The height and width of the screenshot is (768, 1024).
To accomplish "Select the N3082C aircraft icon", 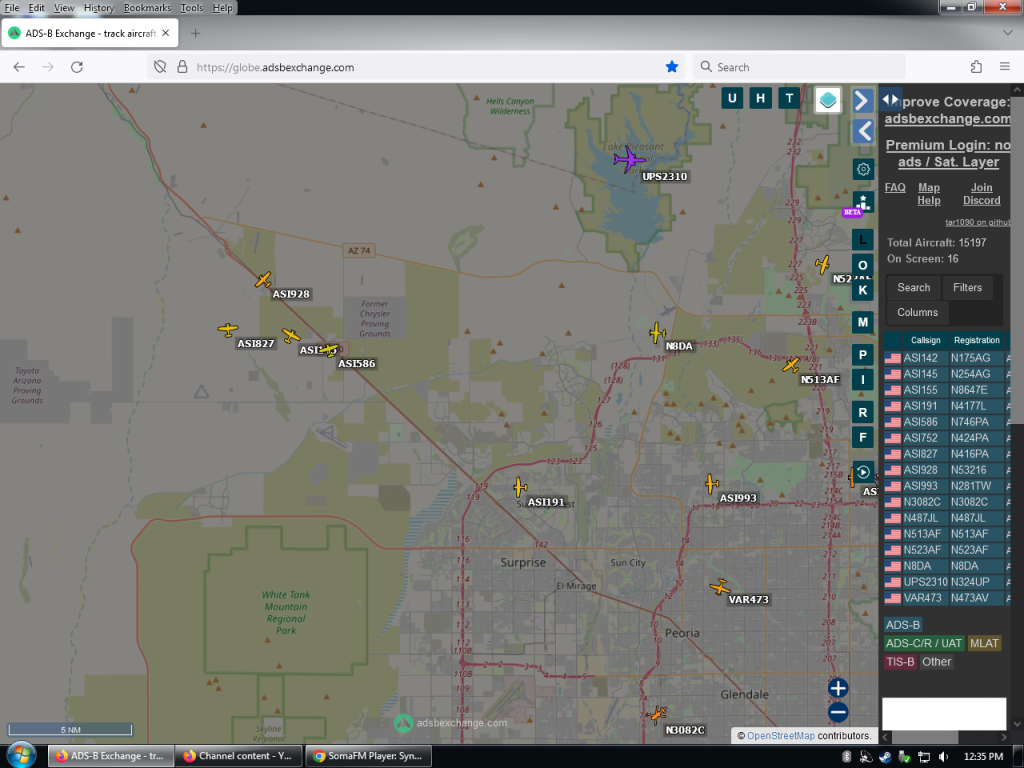I will click(x=657, y=714).
